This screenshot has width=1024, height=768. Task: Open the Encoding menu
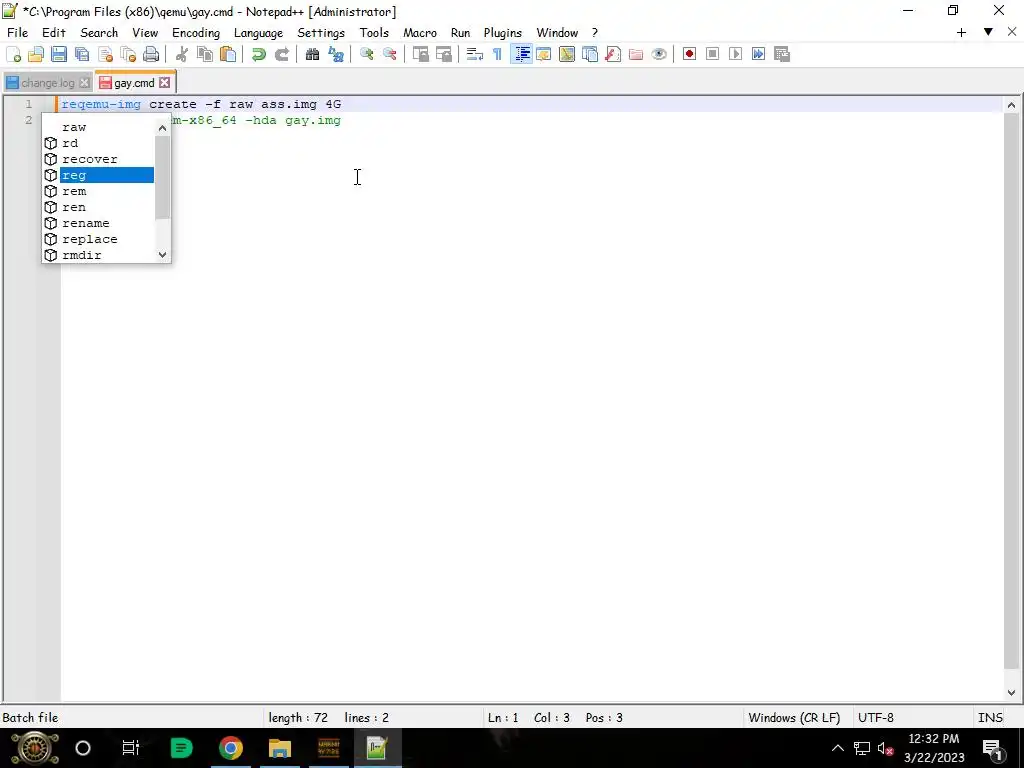[x=196, y=33]
